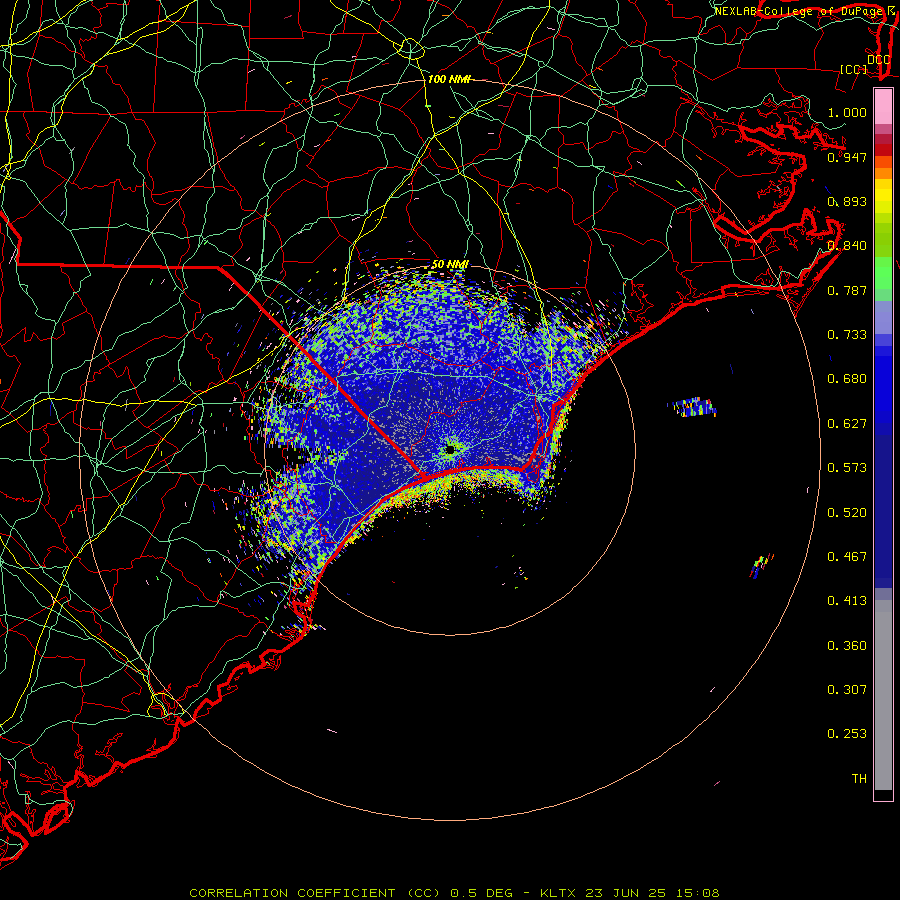This screenshot has width=900, height=900.
Task: Click the 0.787 scale value
Action: pyautogui.click(x=847, y=290)
